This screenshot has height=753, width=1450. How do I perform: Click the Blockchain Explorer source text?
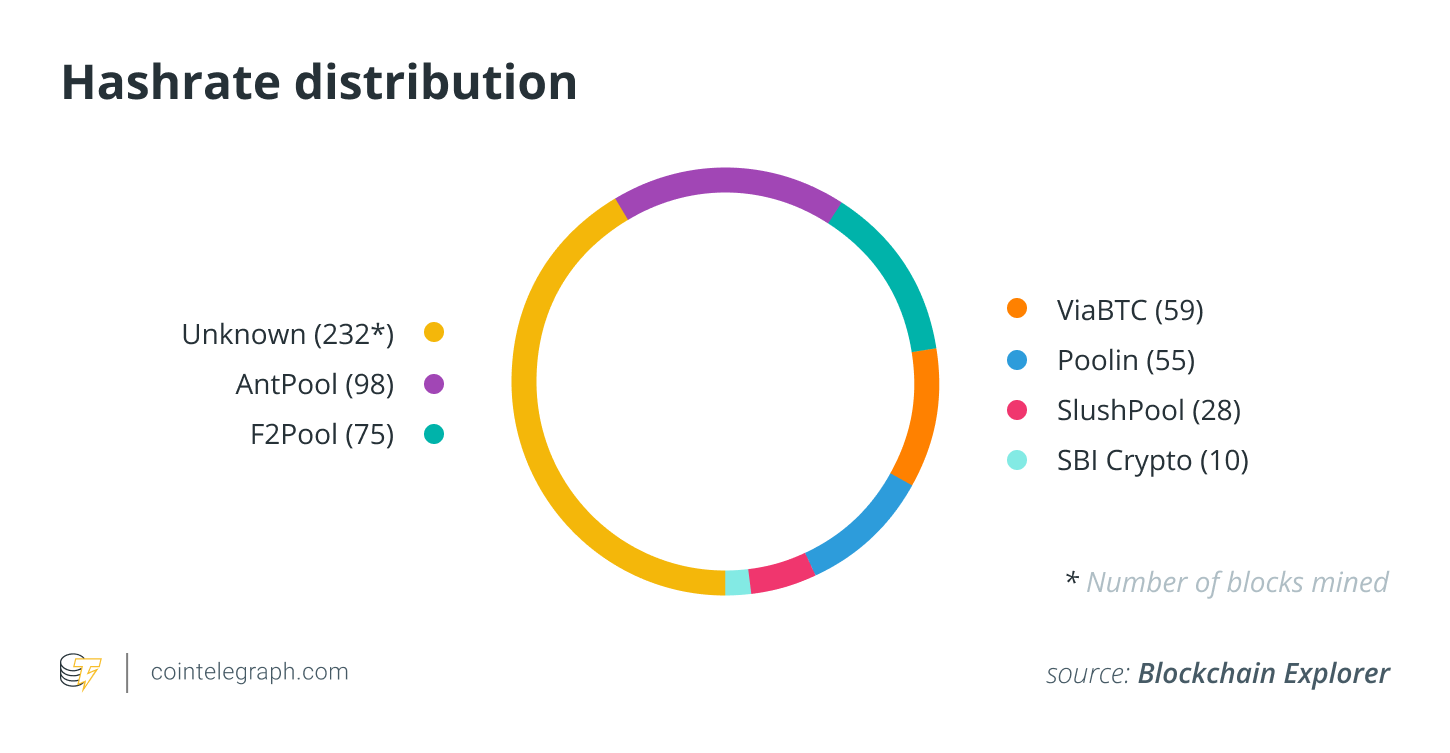pos(1263,674)
